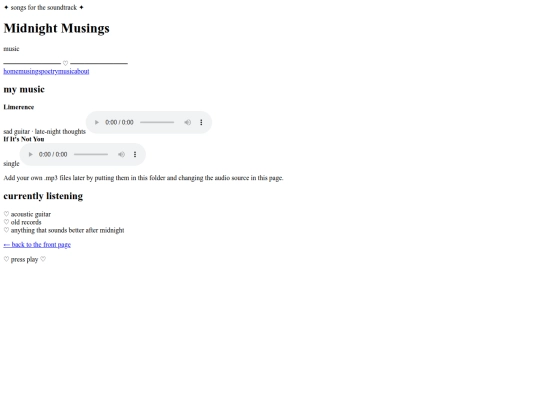Play the Limerence audio track

click(x=97, y=122)
